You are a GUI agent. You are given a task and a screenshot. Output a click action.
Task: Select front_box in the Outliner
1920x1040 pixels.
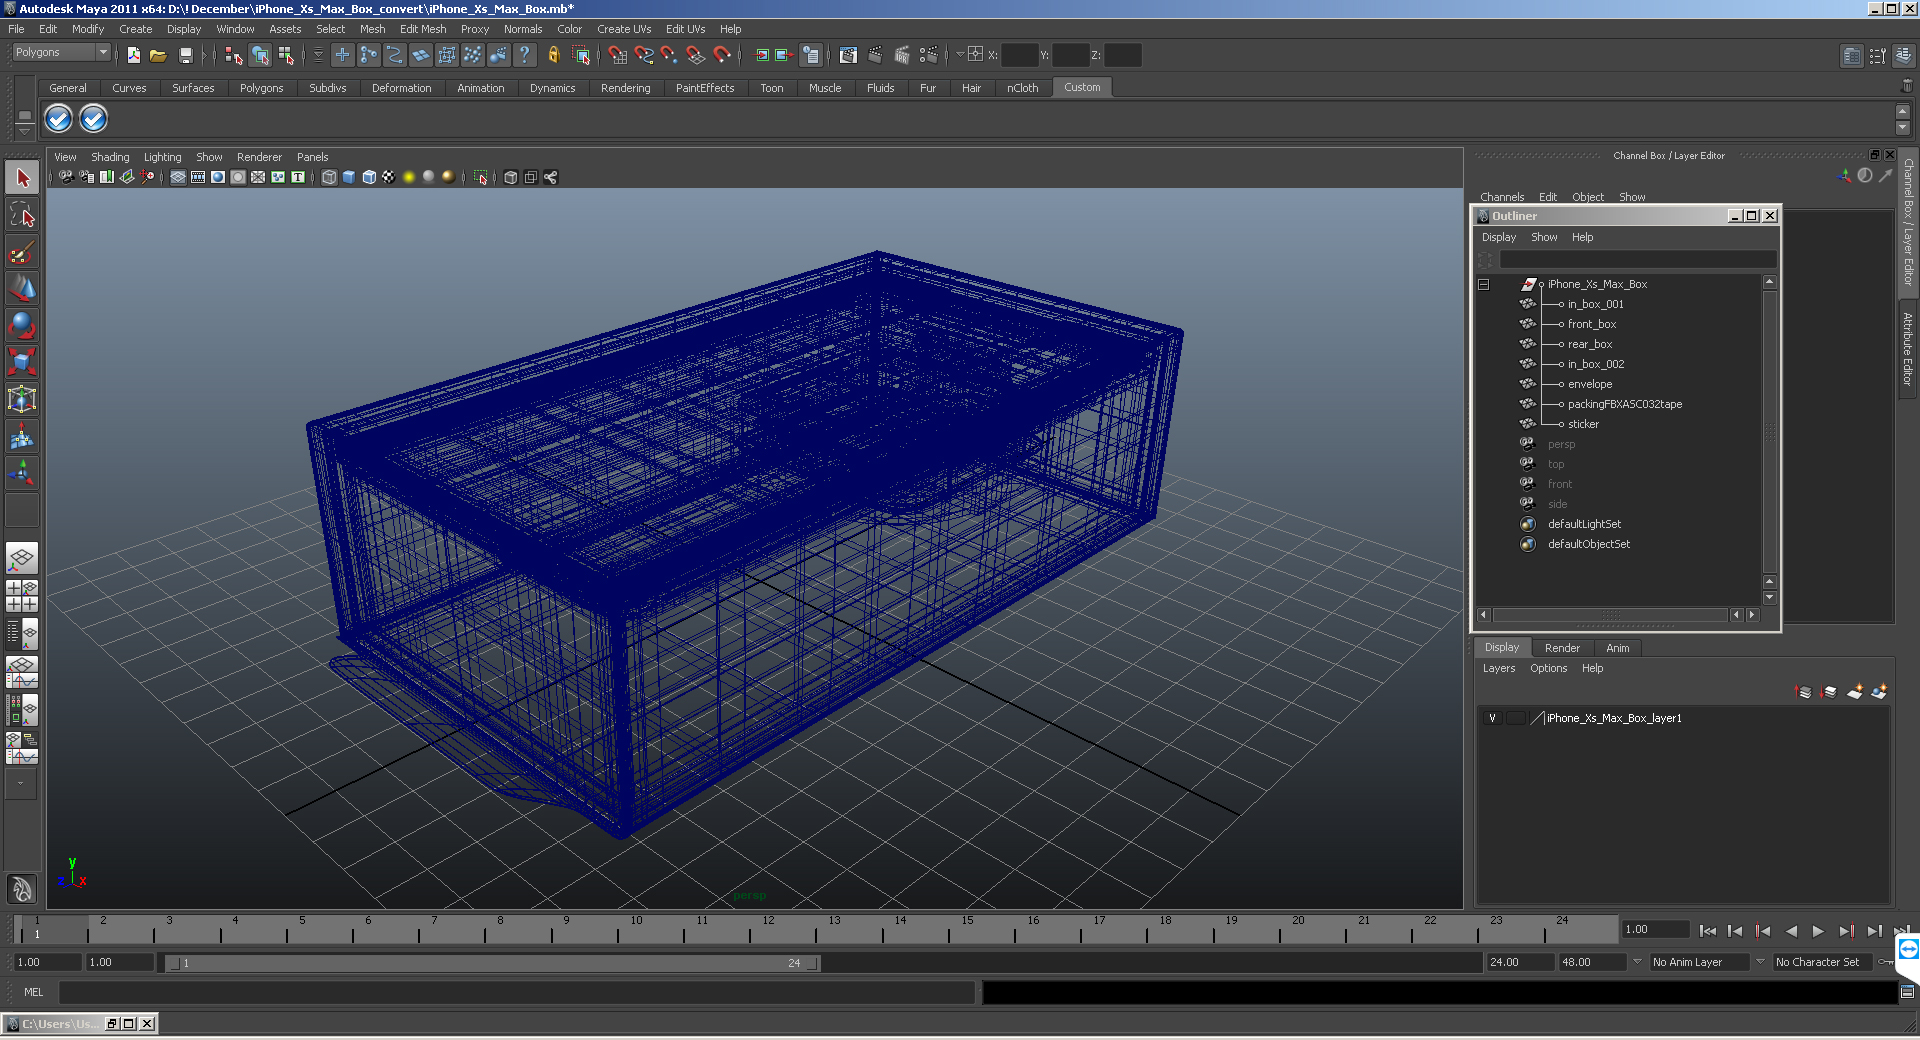tap(1591, 324)
